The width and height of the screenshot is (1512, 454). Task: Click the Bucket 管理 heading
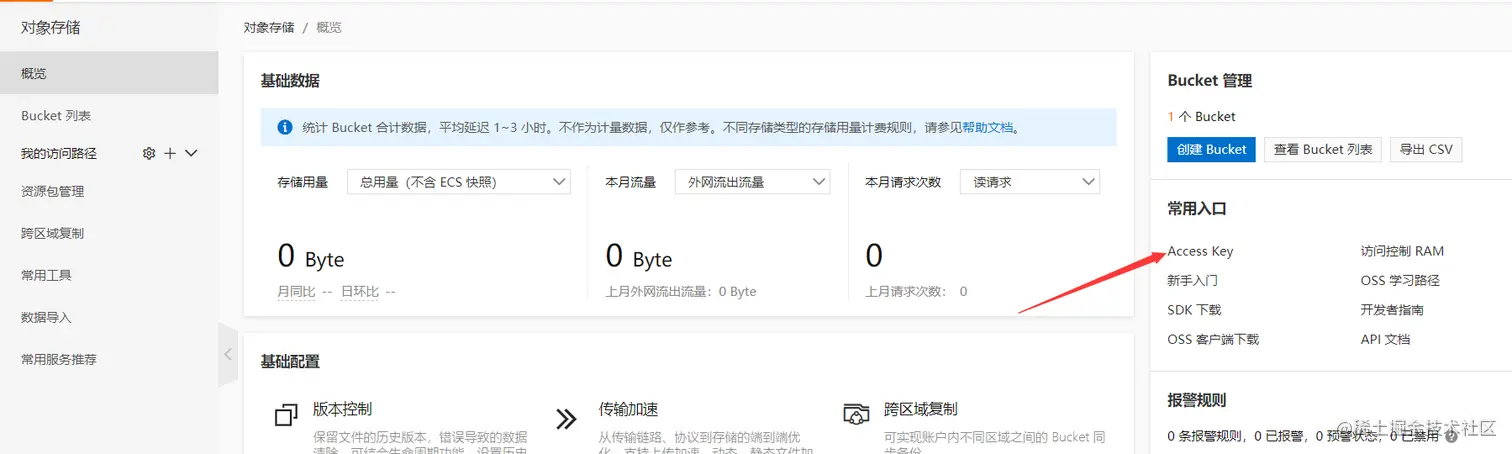tap(1210, 81)
